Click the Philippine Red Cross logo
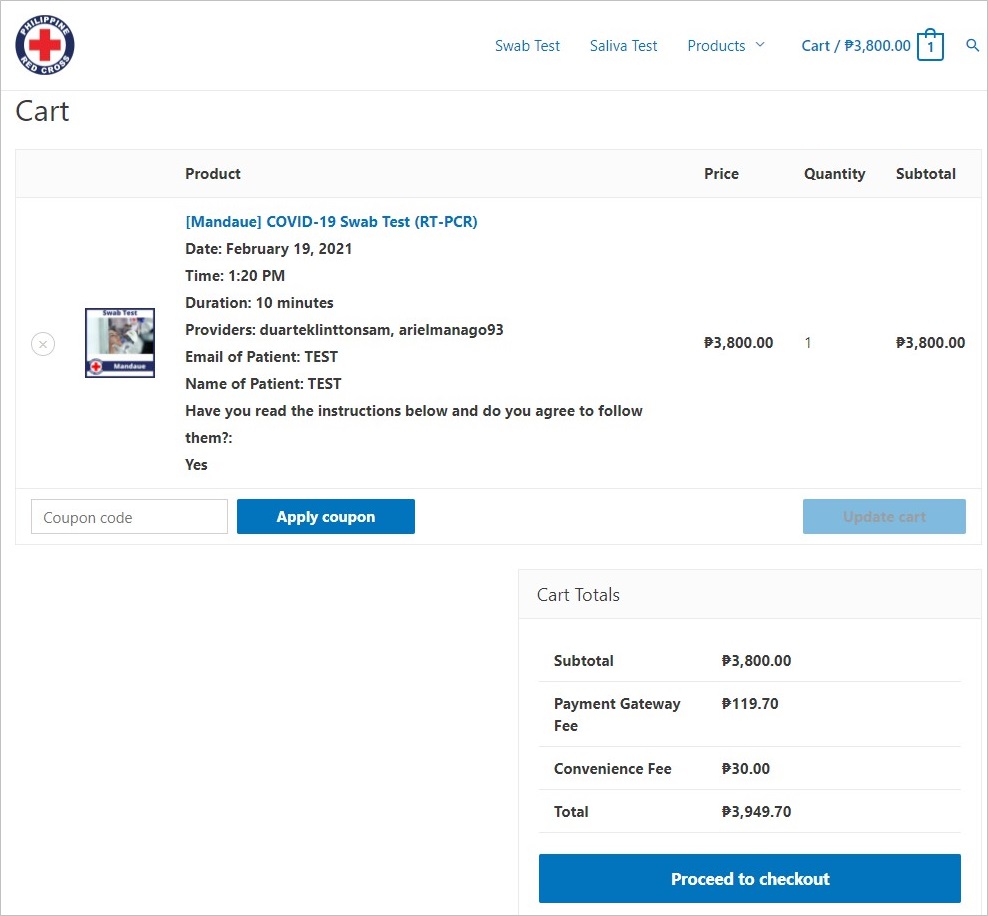Image resolution: width=988 pixels, height=916 pixels. pyautogui.click(x=45, y=45)
